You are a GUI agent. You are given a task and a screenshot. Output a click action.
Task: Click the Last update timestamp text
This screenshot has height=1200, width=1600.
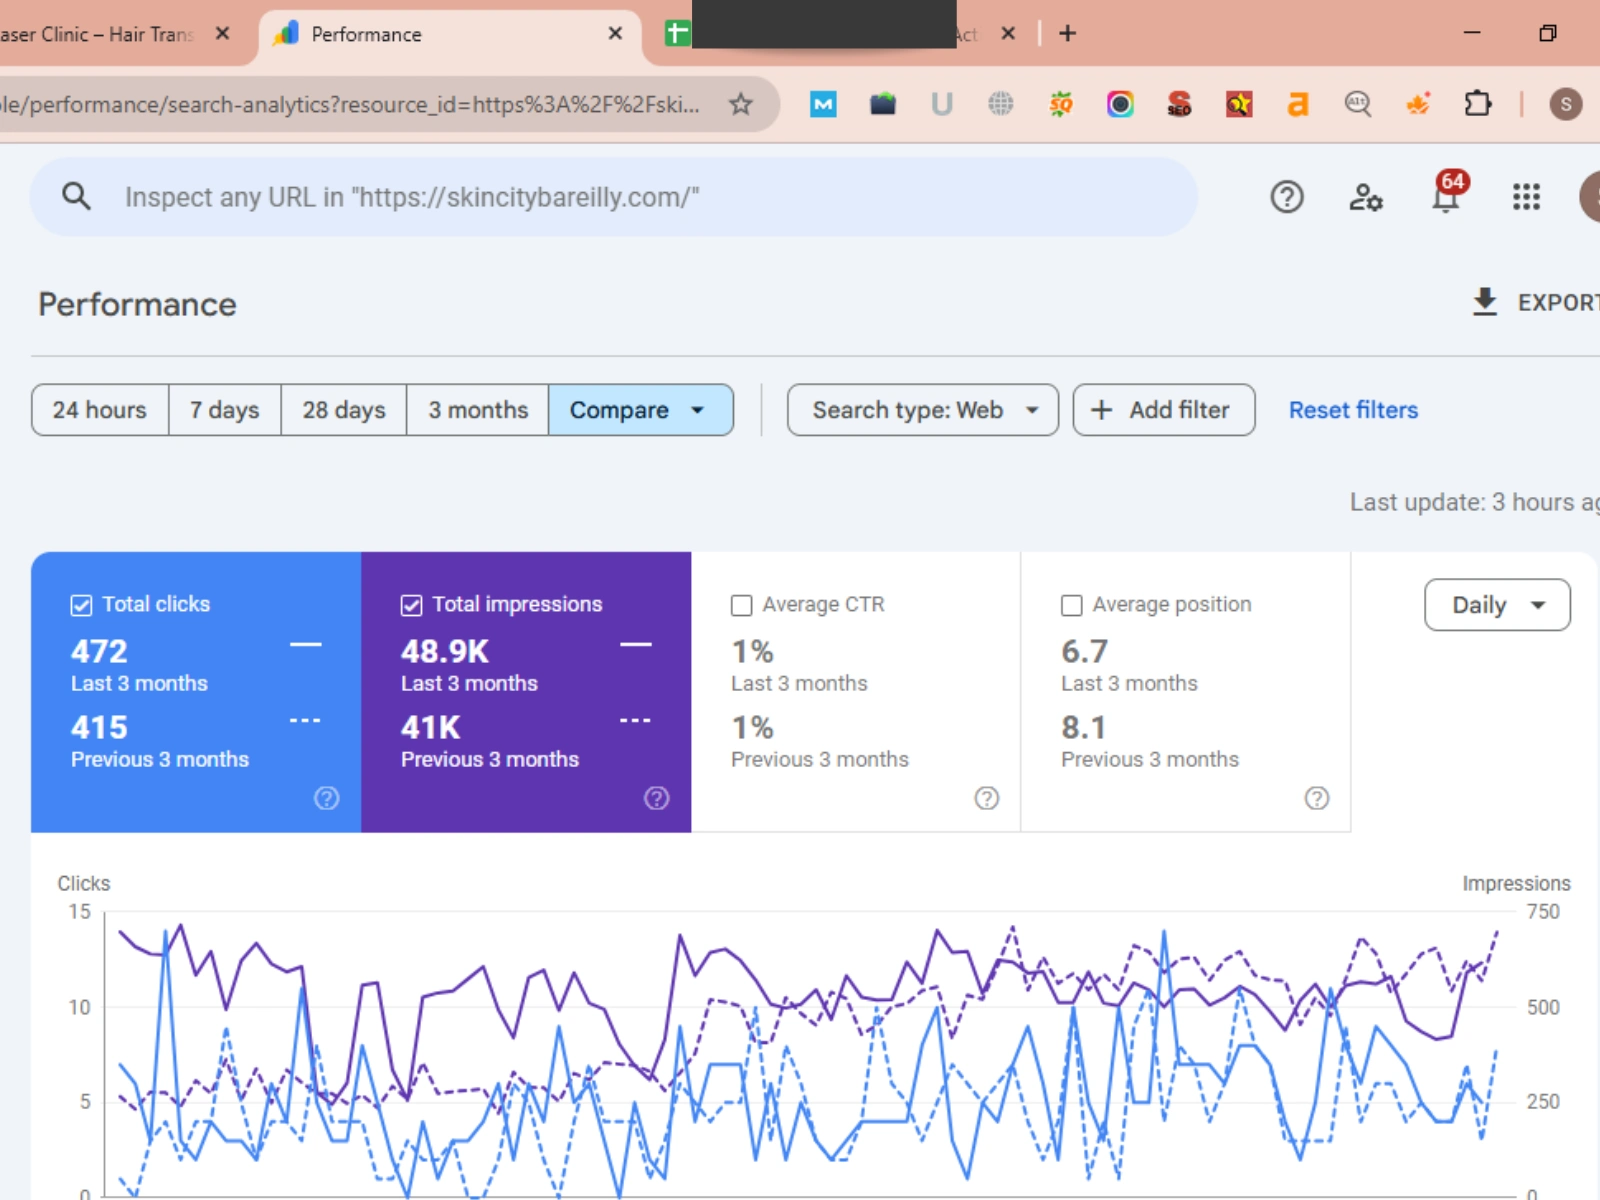point(1475,502)
